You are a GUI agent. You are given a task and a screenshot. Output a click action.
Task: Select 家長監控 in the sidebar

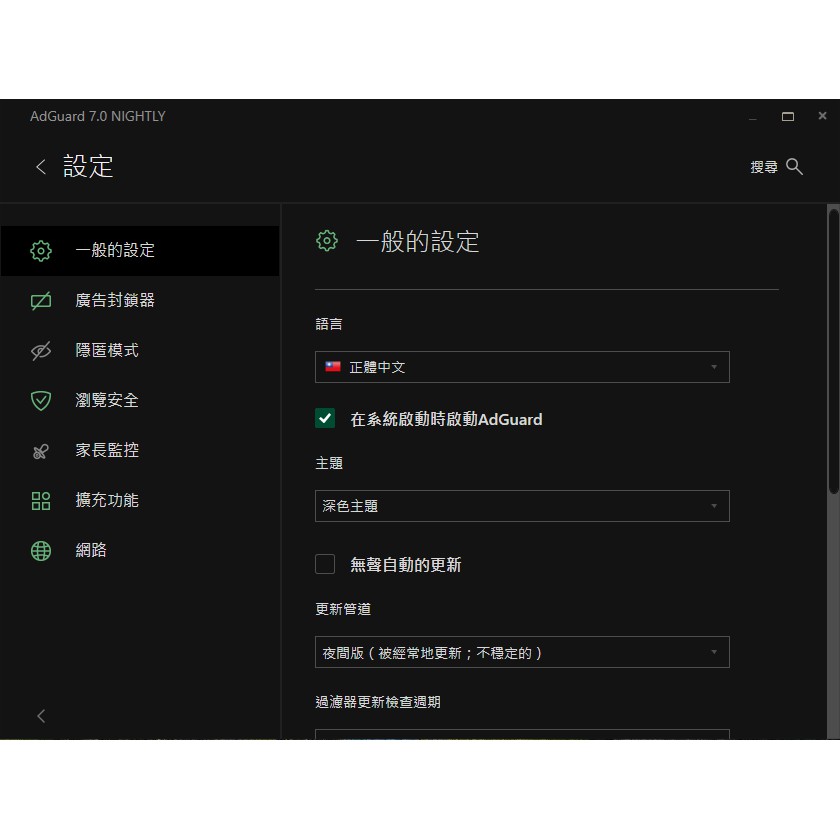140,451
